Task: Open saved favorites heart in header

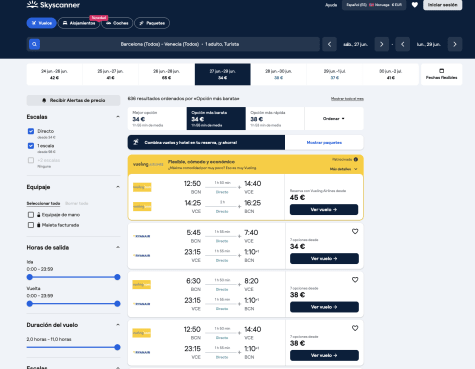Action: point(415,5)
